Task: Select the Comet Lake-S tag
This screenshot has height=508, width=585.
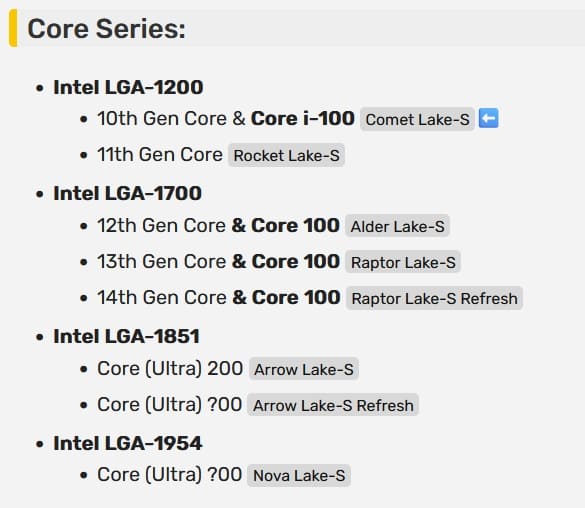Action: (417, 119)
